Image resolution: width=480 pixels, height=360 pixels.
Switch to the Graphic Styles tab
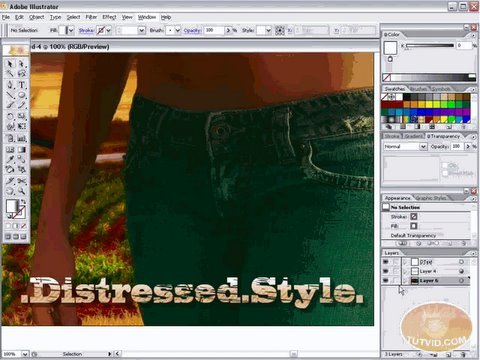[431, 198]
